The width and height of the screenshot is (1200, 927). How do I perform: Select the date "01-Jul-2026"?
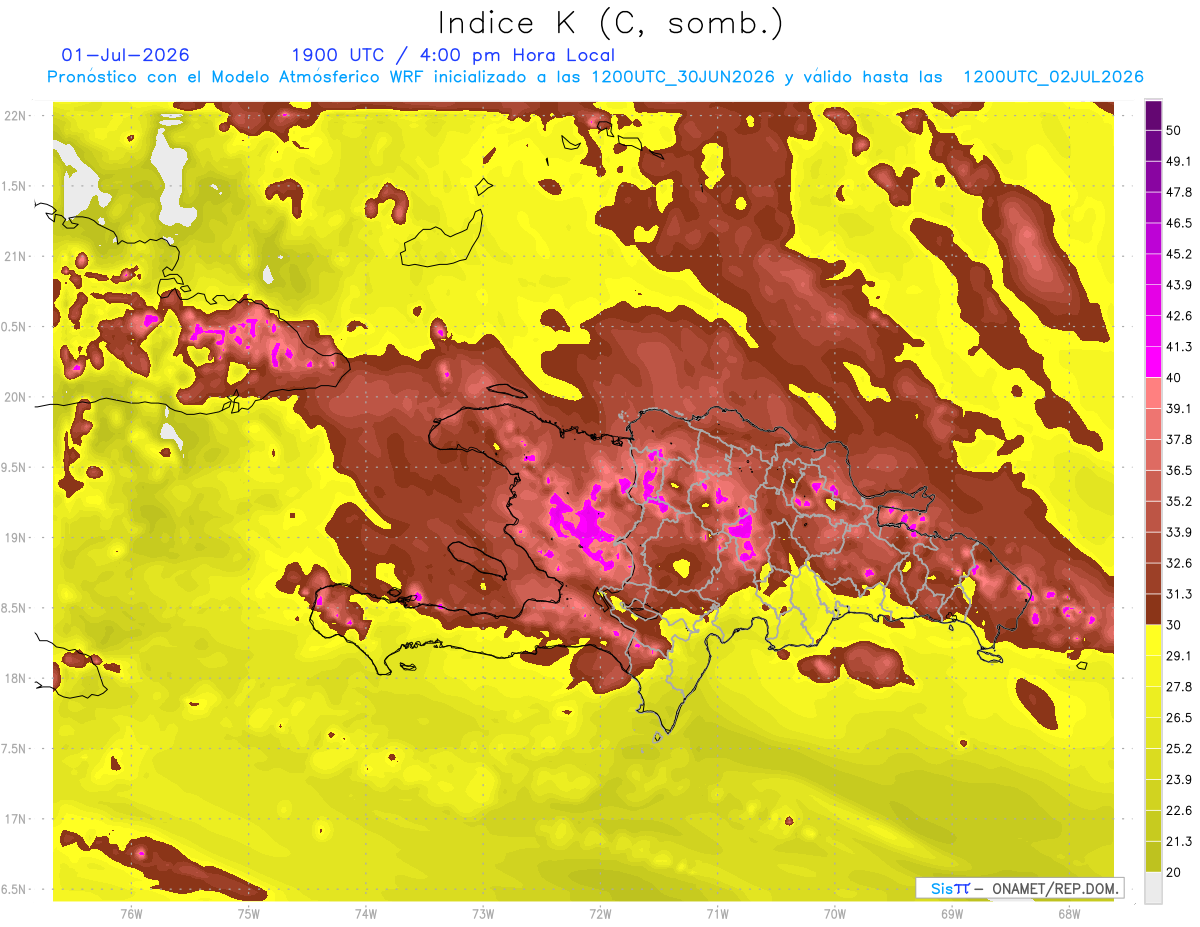[125, 55]
